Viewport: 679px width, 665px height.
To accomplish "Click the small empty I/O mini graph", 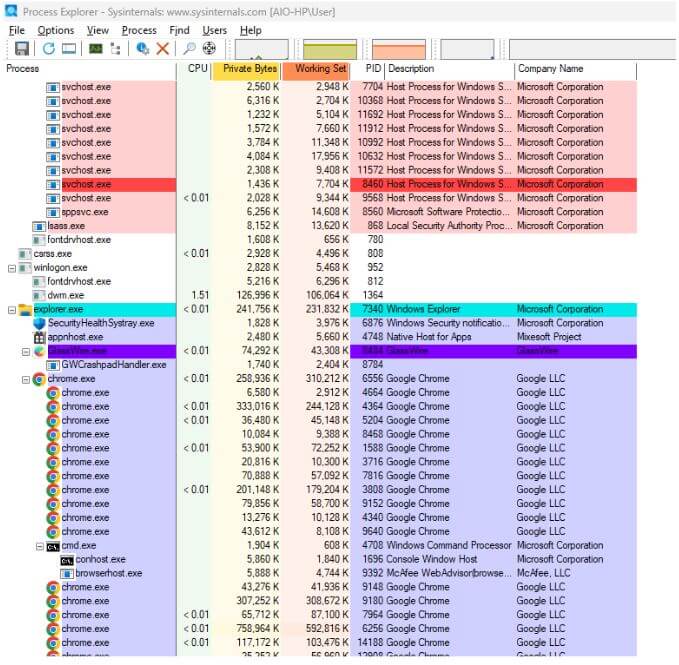I will tap(467, 49).
